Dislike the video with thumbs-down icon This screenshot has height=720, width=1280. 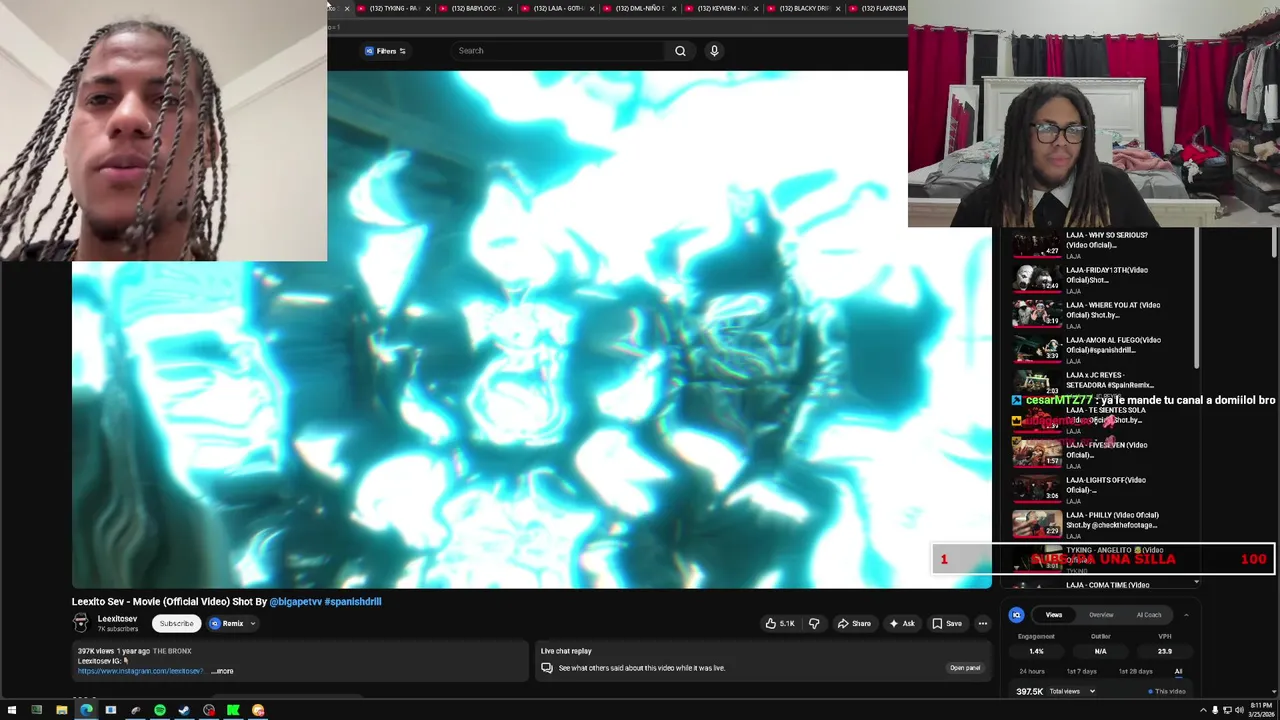814,623
